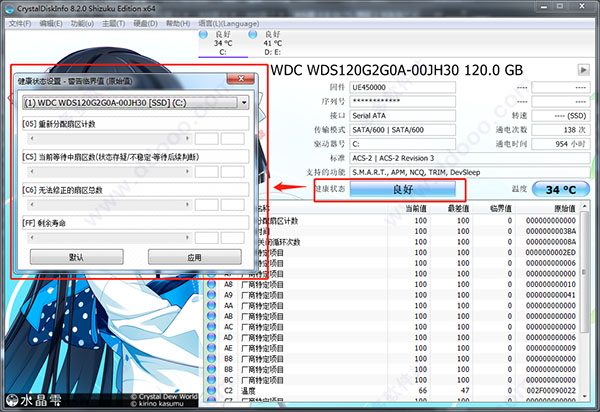This screenshot has height=412, width=600.
Task: Click the blue status circle for C2 温度
Action: tap(211, 391)
